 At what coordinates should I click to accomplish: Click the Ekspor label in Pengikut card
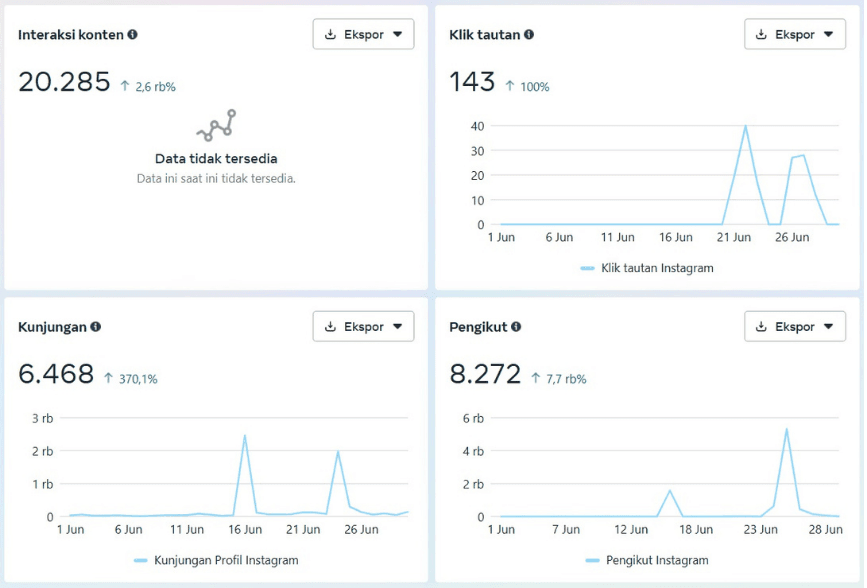pos(795,327)
